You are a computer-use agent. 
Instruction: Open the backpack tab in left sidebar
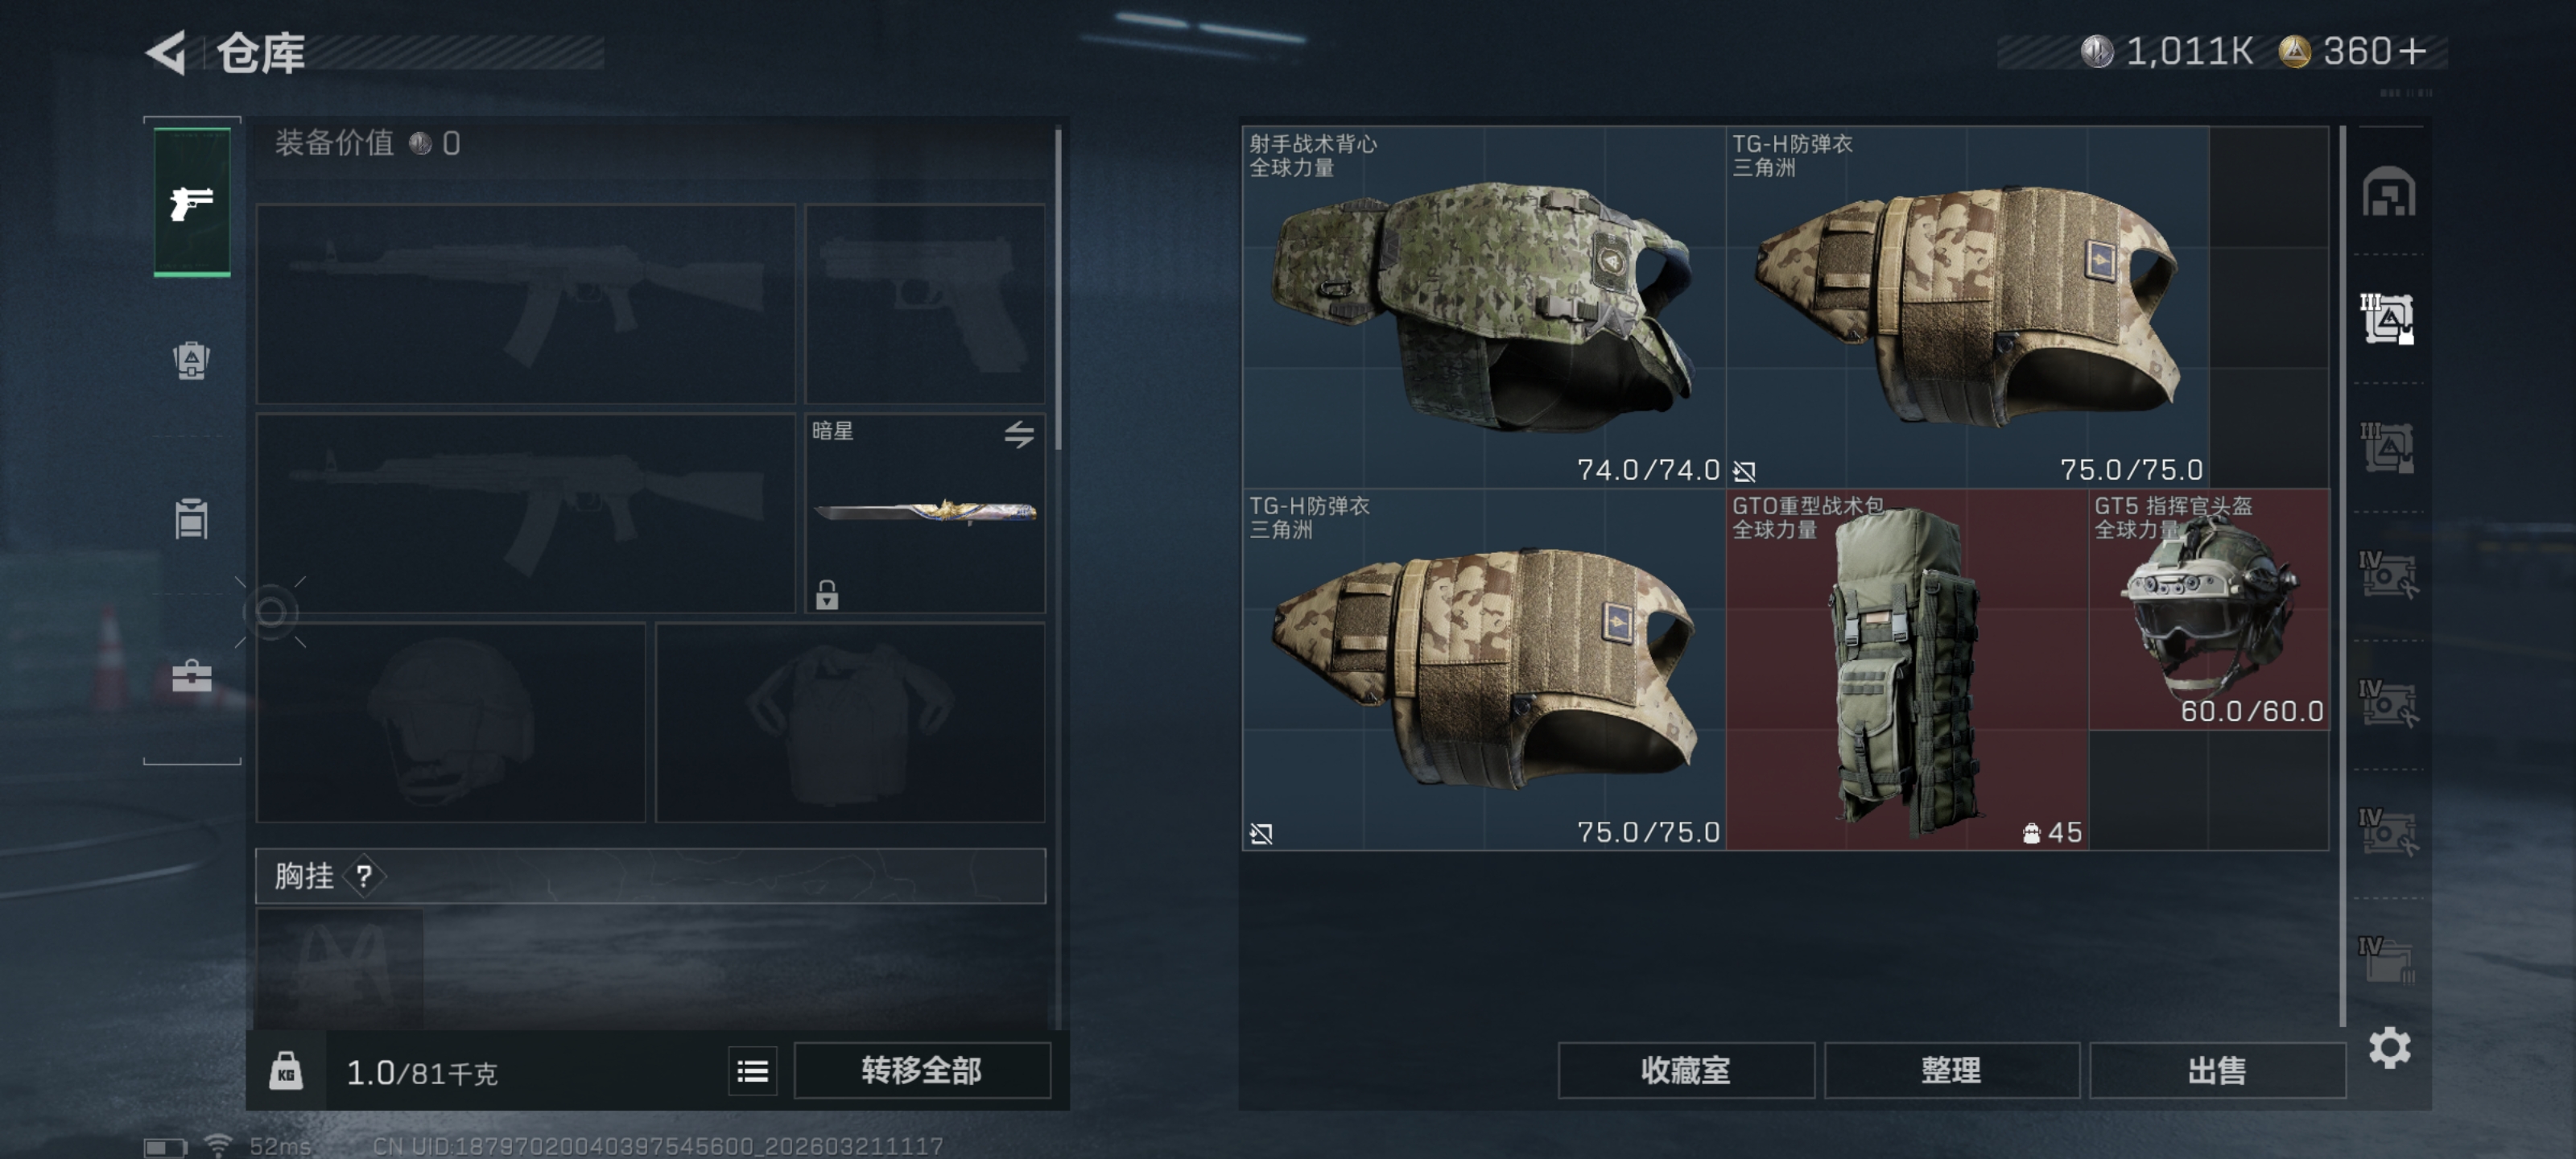(191, 361)
